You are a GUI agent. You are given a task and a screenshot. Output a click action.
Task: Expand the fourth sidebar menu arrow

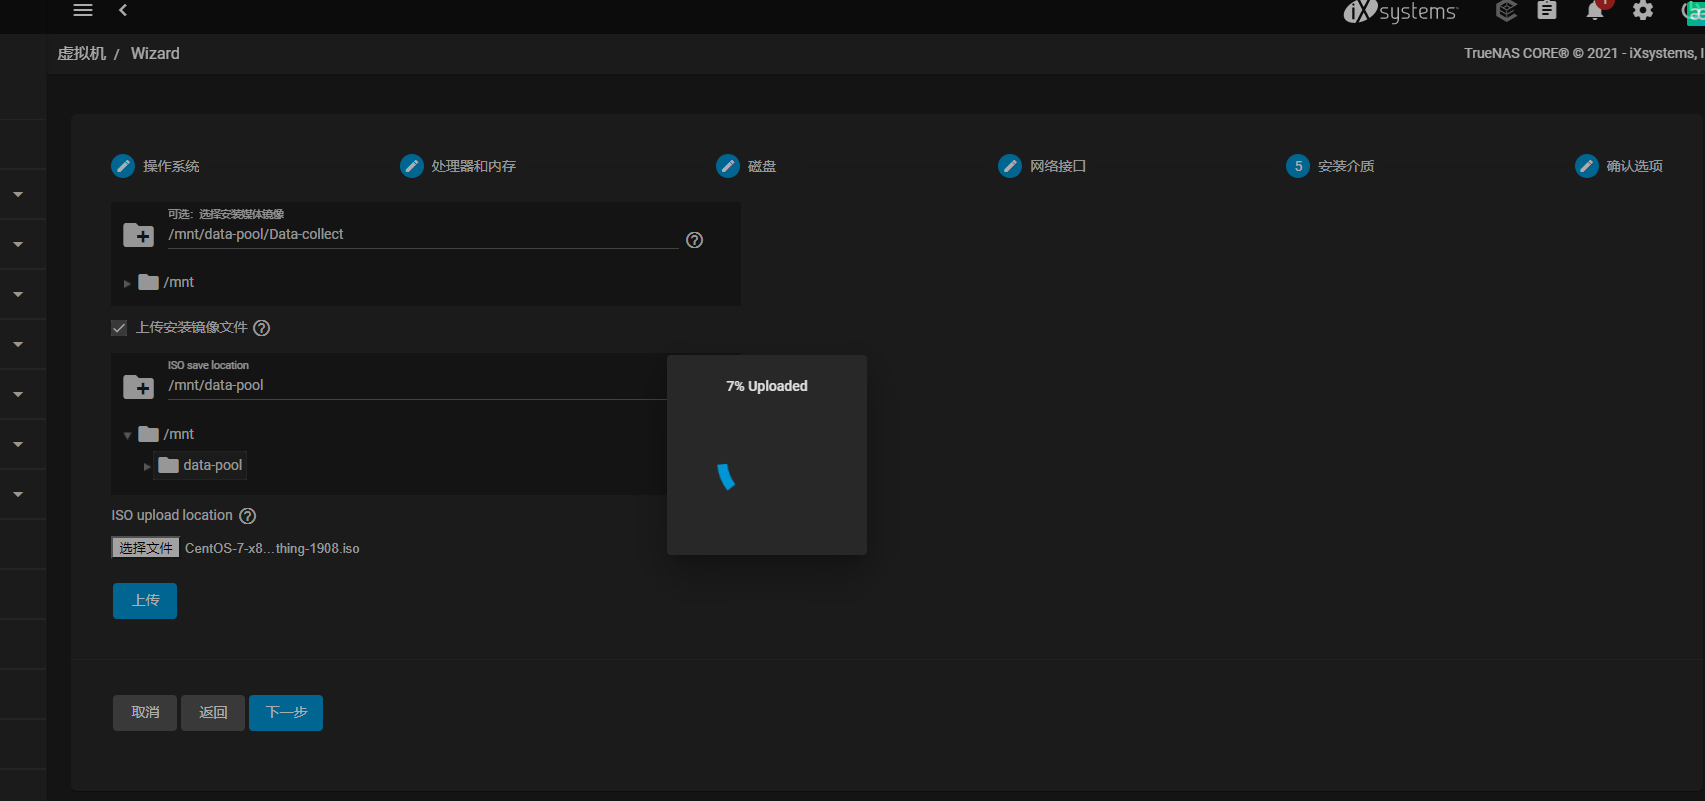coord(18,345)
